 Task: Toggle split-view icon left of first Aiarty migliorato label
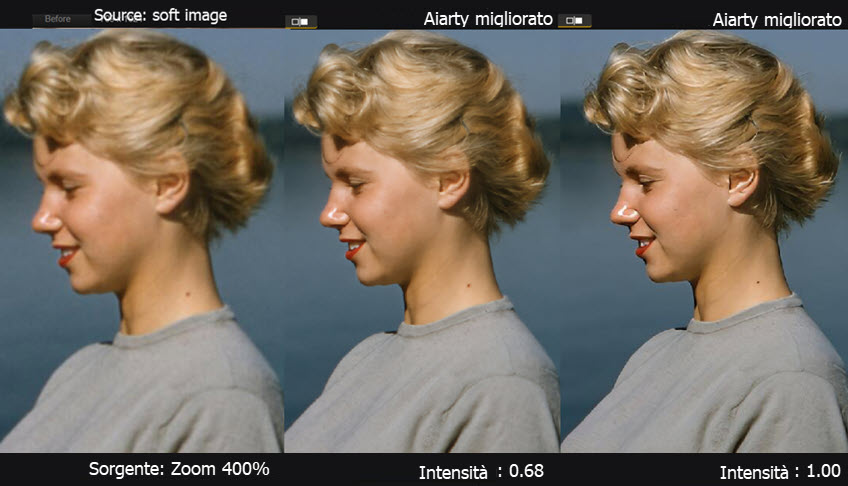[x=300, y=22]
